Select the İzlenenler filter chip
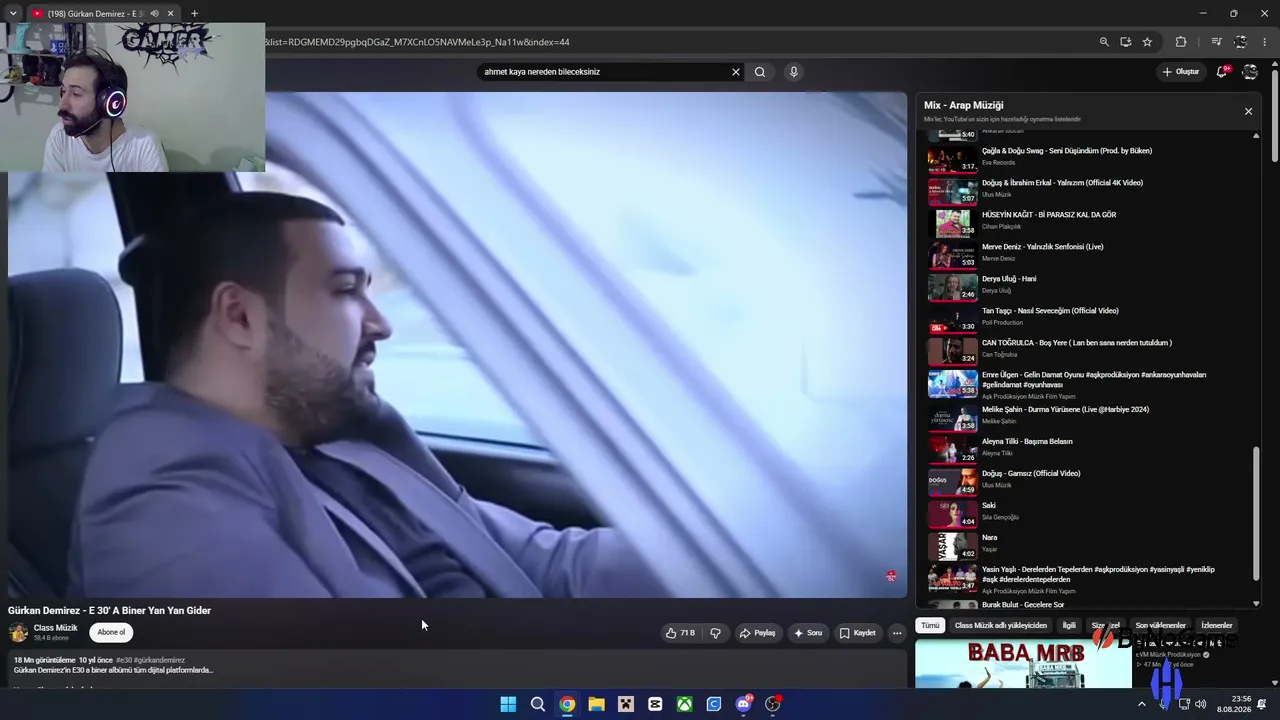 1217,626
